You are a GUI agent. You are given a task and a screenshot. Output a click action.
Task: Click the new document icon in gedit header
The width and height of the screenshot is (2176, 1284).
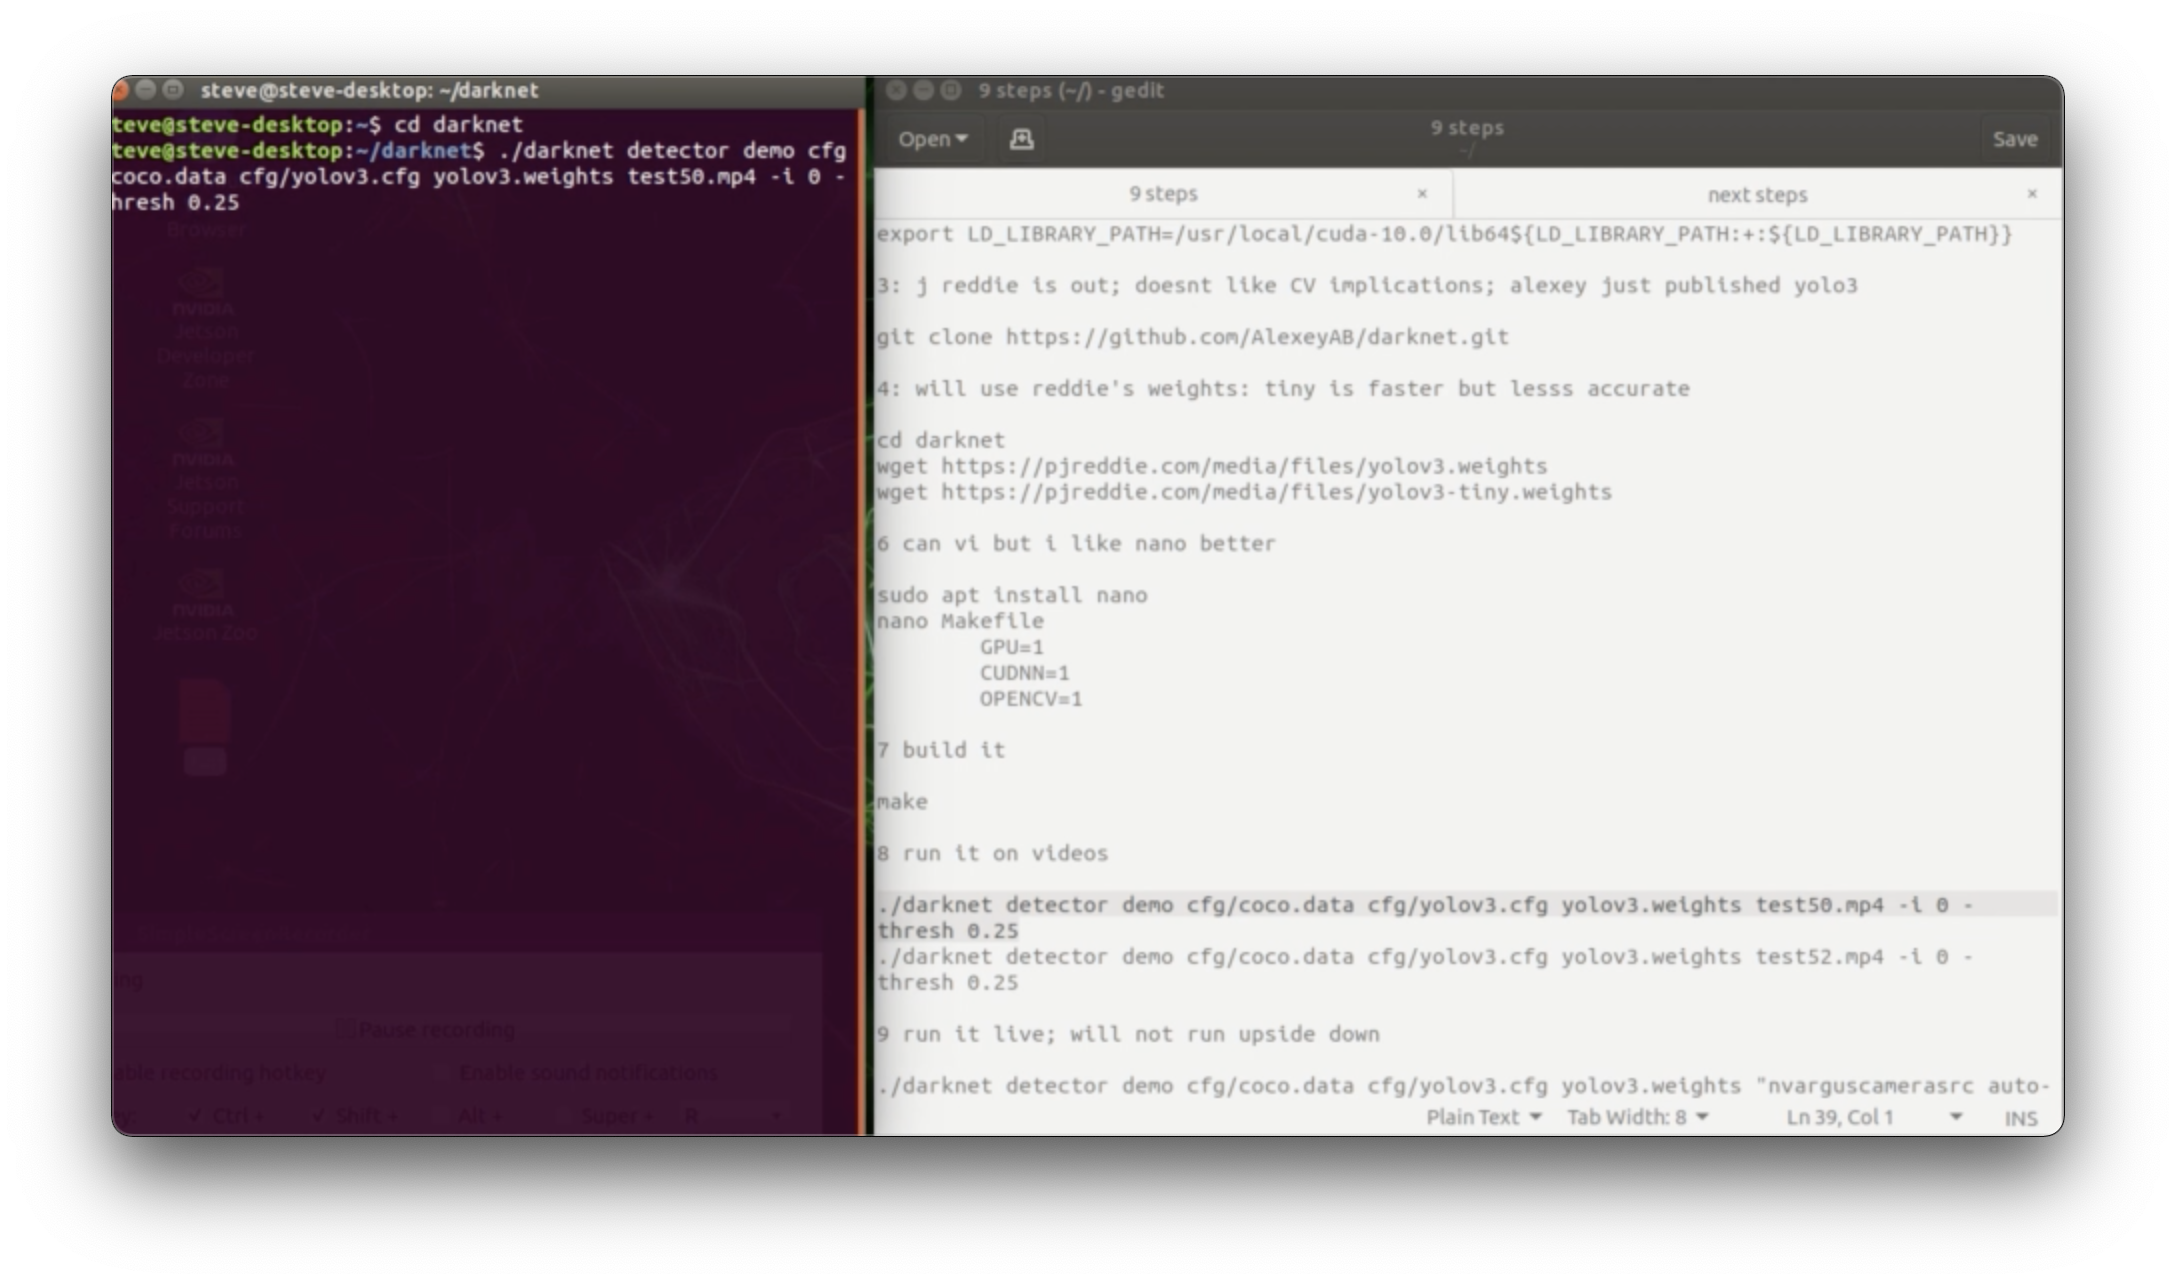[x=1021, y=139]
